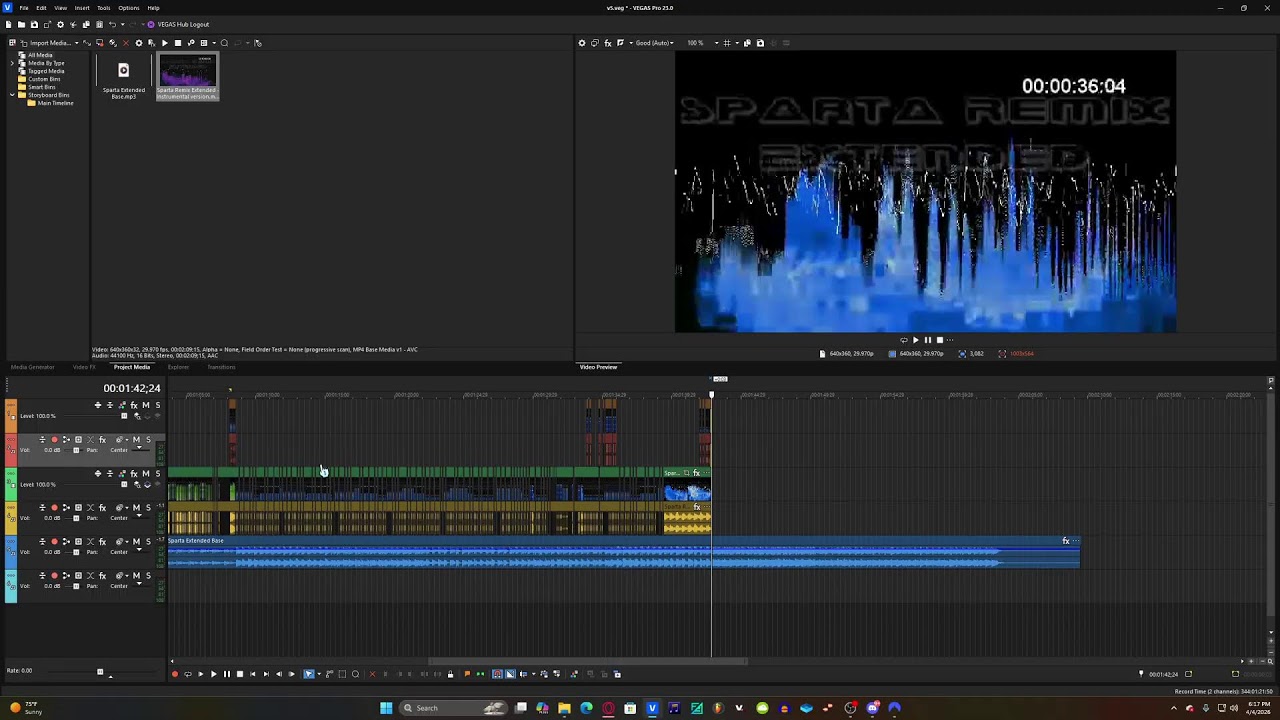Play from the Video Preview transport

[915, 340]
